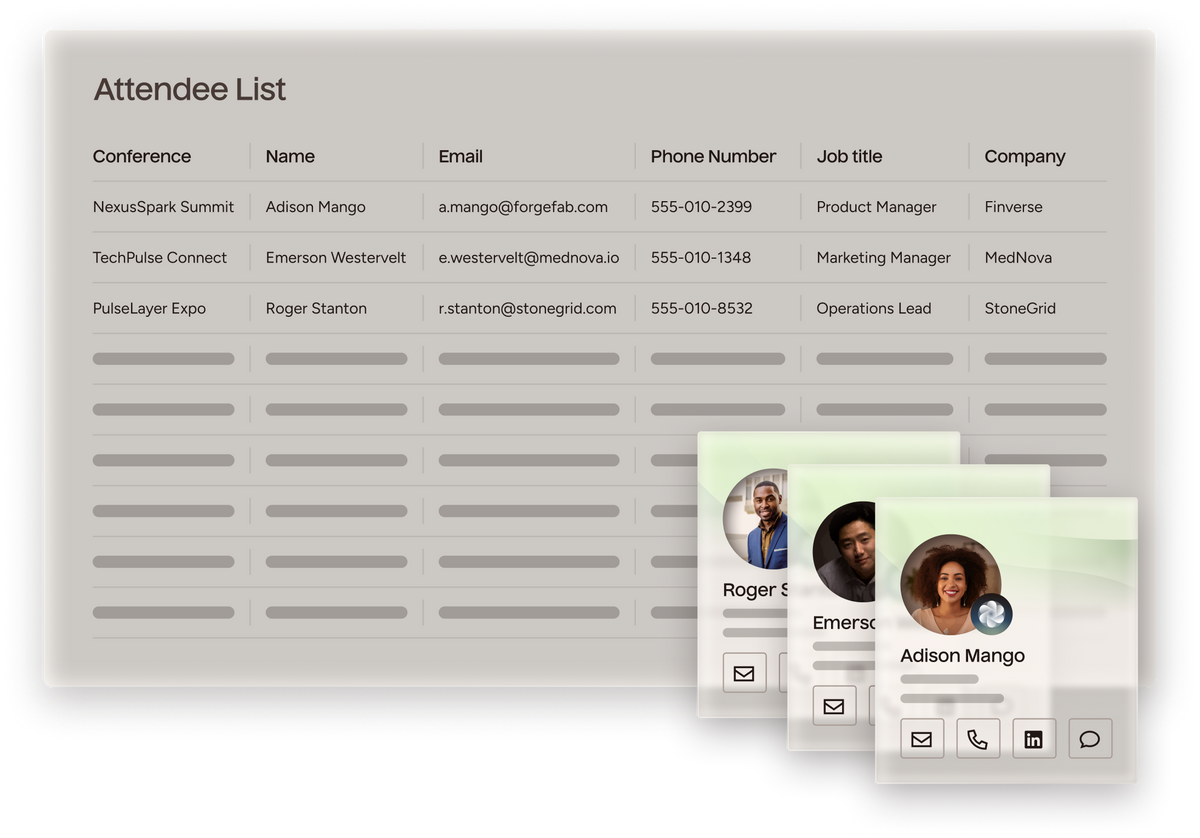Click company badge icon on Adison's avatar

tap(990, 615)
